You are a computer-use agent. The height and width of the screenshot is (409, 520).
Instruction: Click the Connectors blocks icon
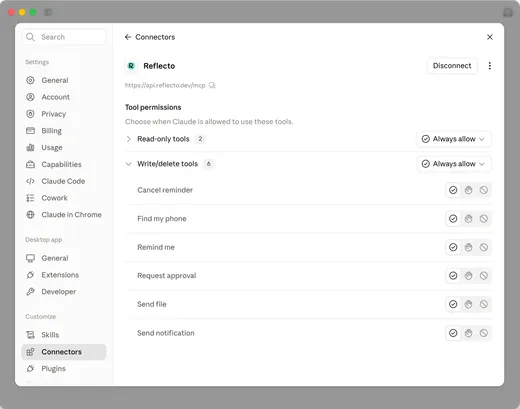pos(30,352)
